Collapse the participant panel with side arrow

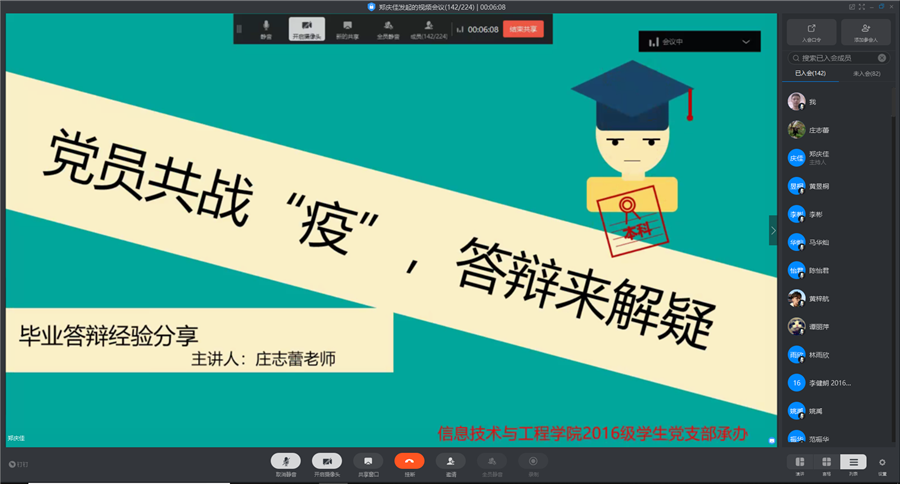(x=772, y=230)
